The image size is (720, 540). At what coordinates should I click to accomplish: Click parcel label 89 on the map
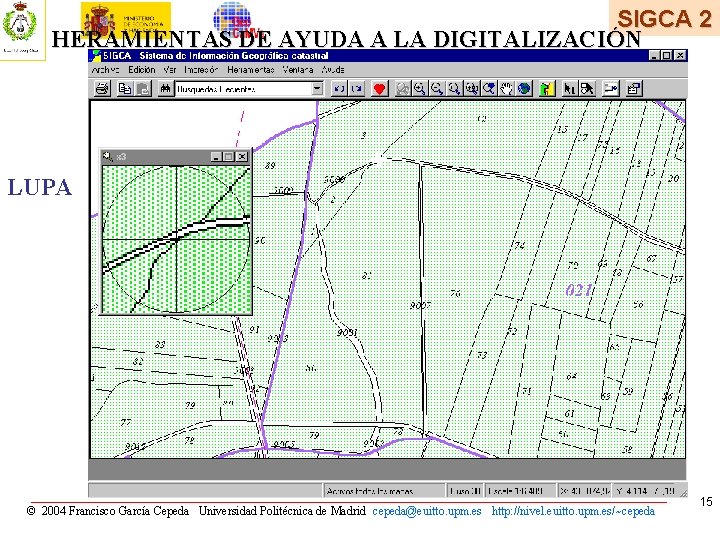click(270, 165)
